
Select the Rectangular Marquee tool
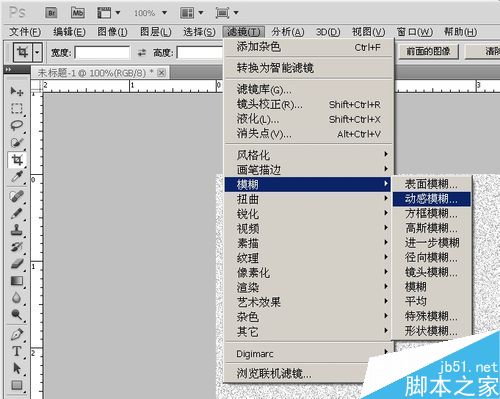pyautogui.click(x=17, y=108)
